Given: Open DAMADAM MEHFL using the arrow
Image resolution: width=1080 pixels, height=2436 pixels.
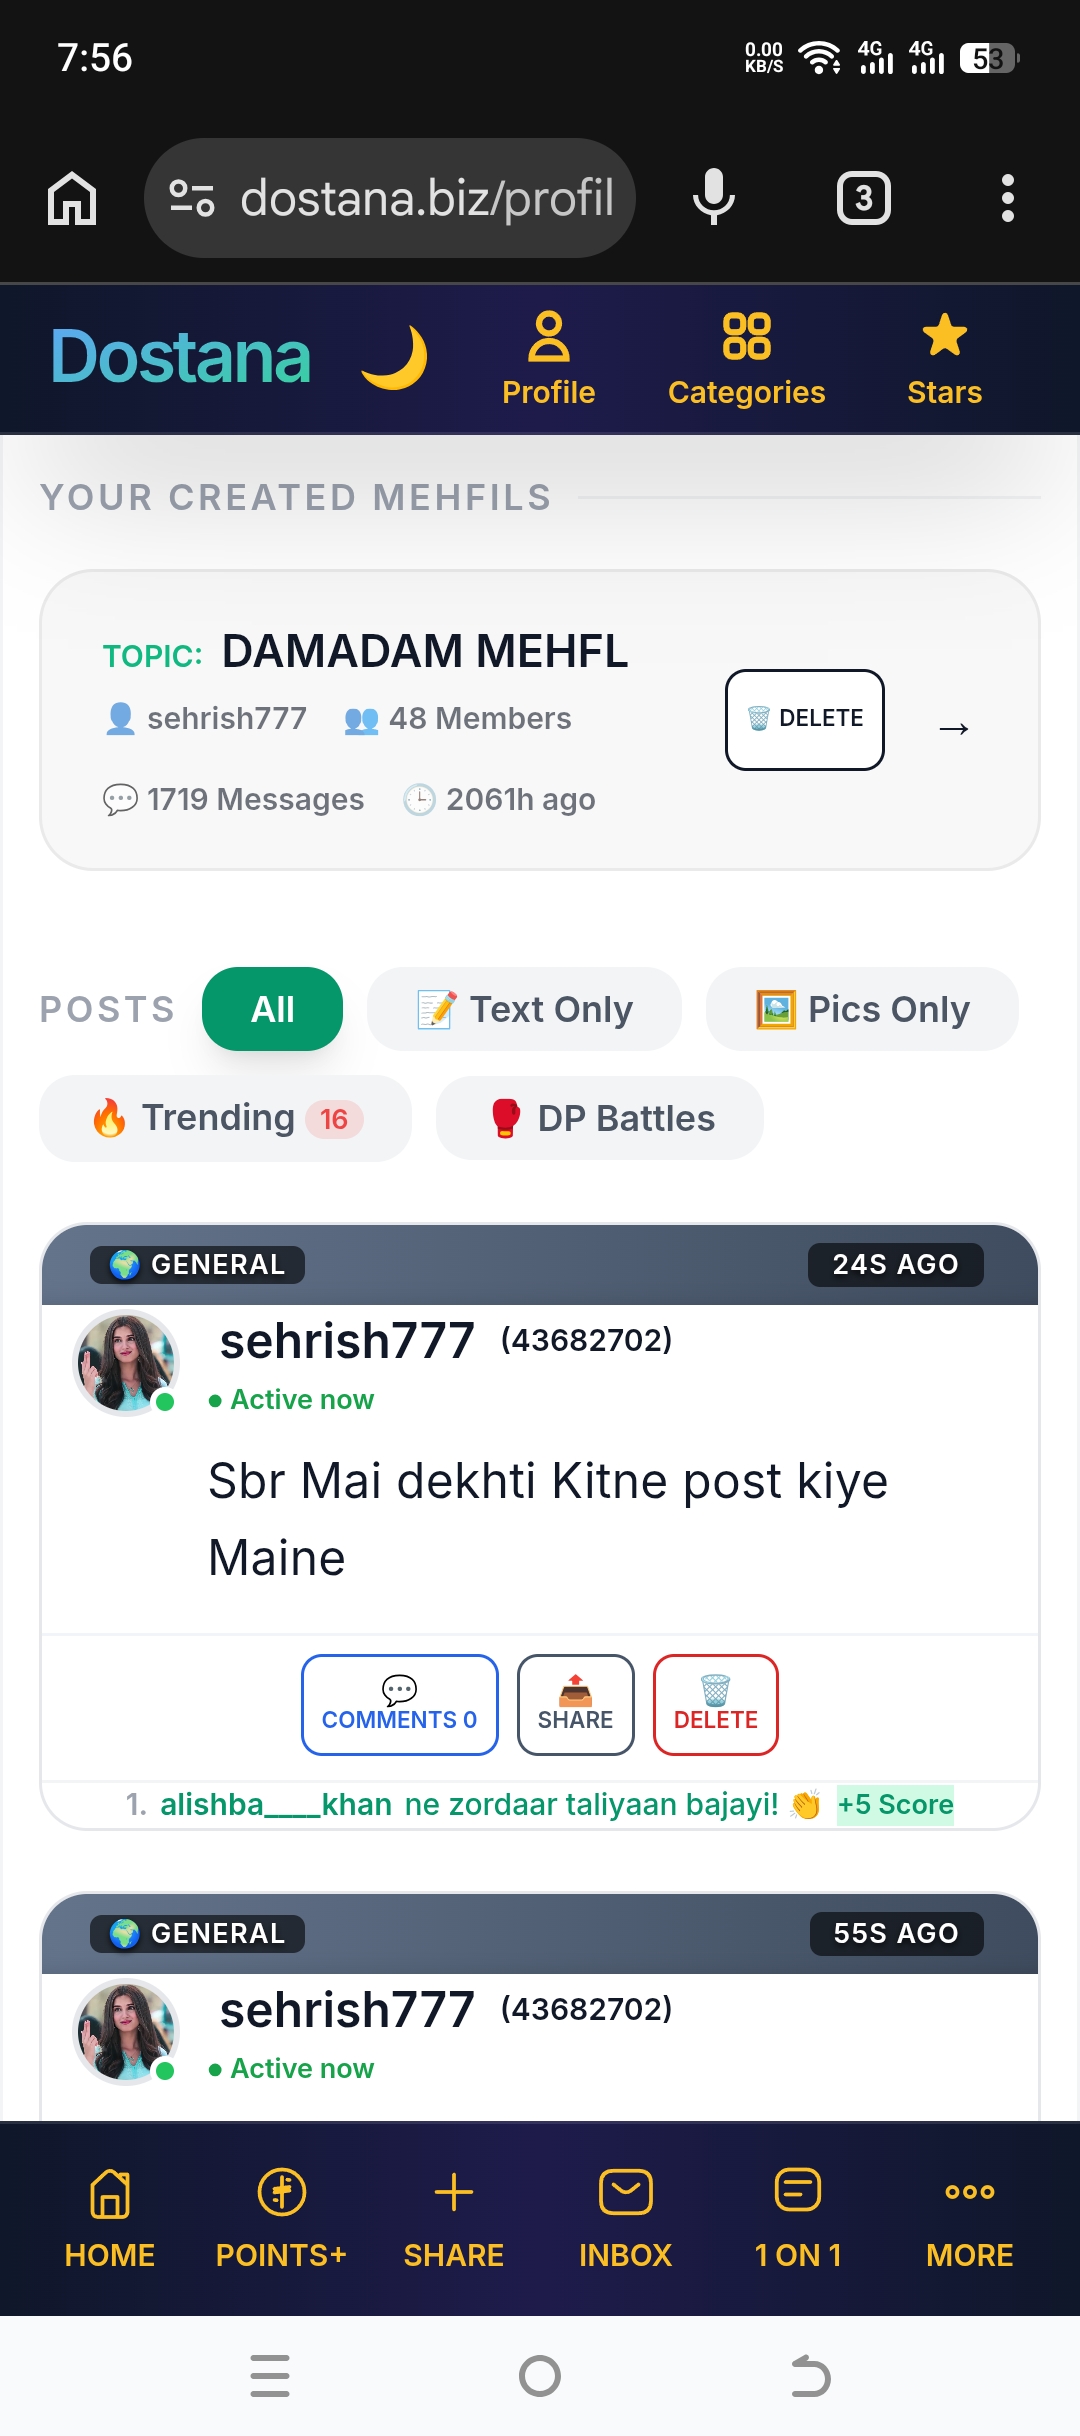Looking at the screenshot, I should click(954, 728).
